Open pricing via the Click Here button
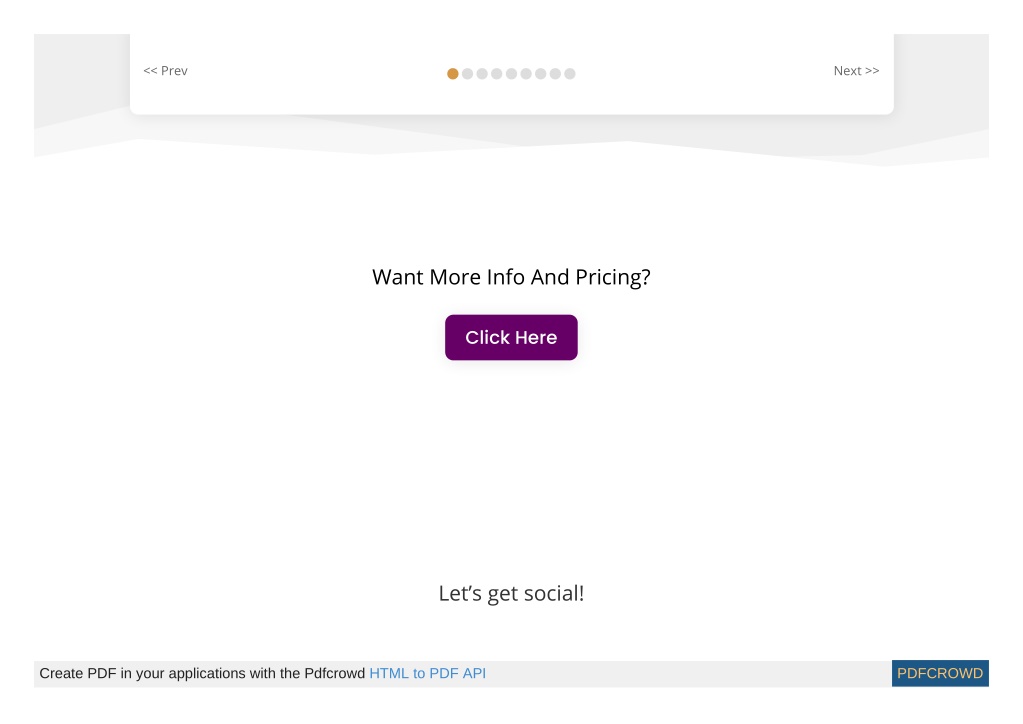Viewport: 1023px width, 724px height. 511,337
